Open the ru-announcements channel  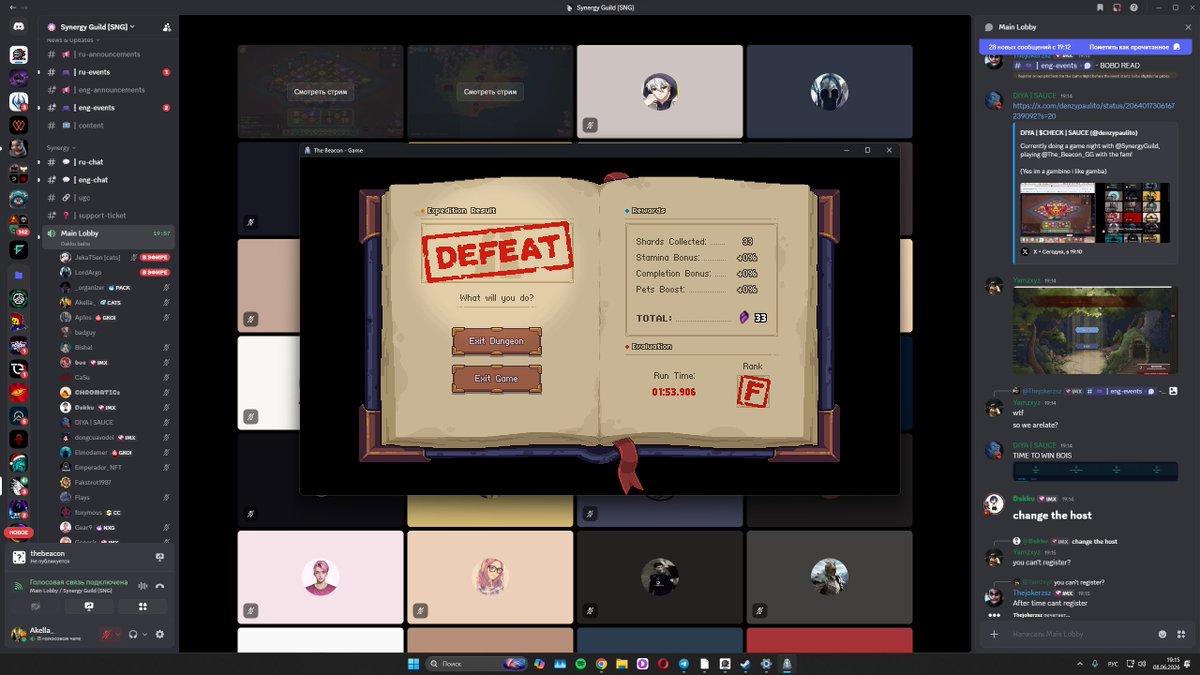[x=108, y=54]
